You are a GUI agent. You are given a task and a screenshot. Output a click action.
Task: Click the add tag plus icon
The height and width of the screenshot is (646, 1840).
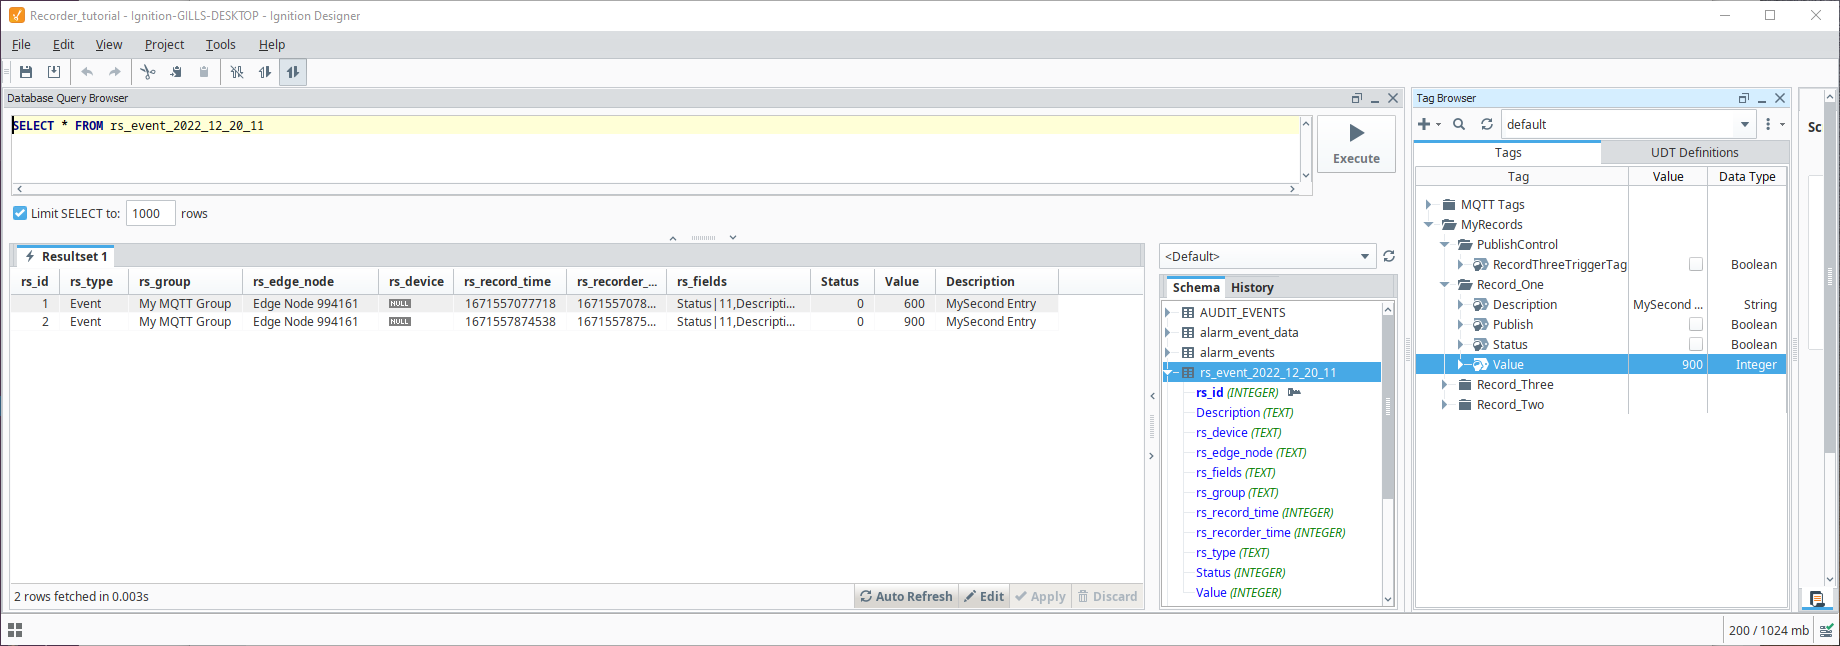pyautogui.click(x=1424, y=124)
